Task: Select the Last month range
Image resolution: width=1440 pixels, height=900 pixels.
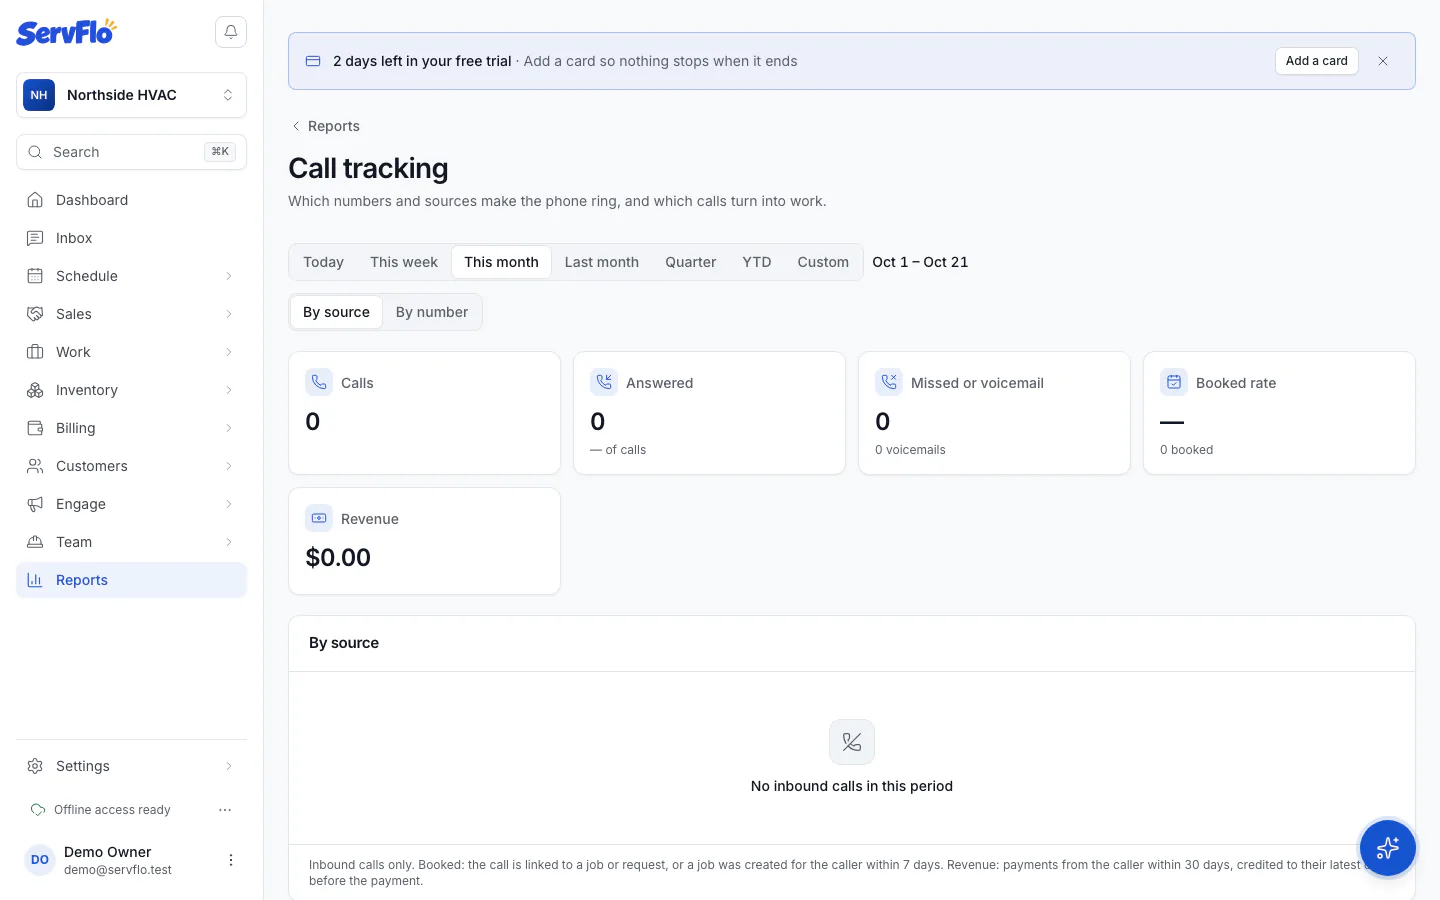Action: click(x=602, y=262)
